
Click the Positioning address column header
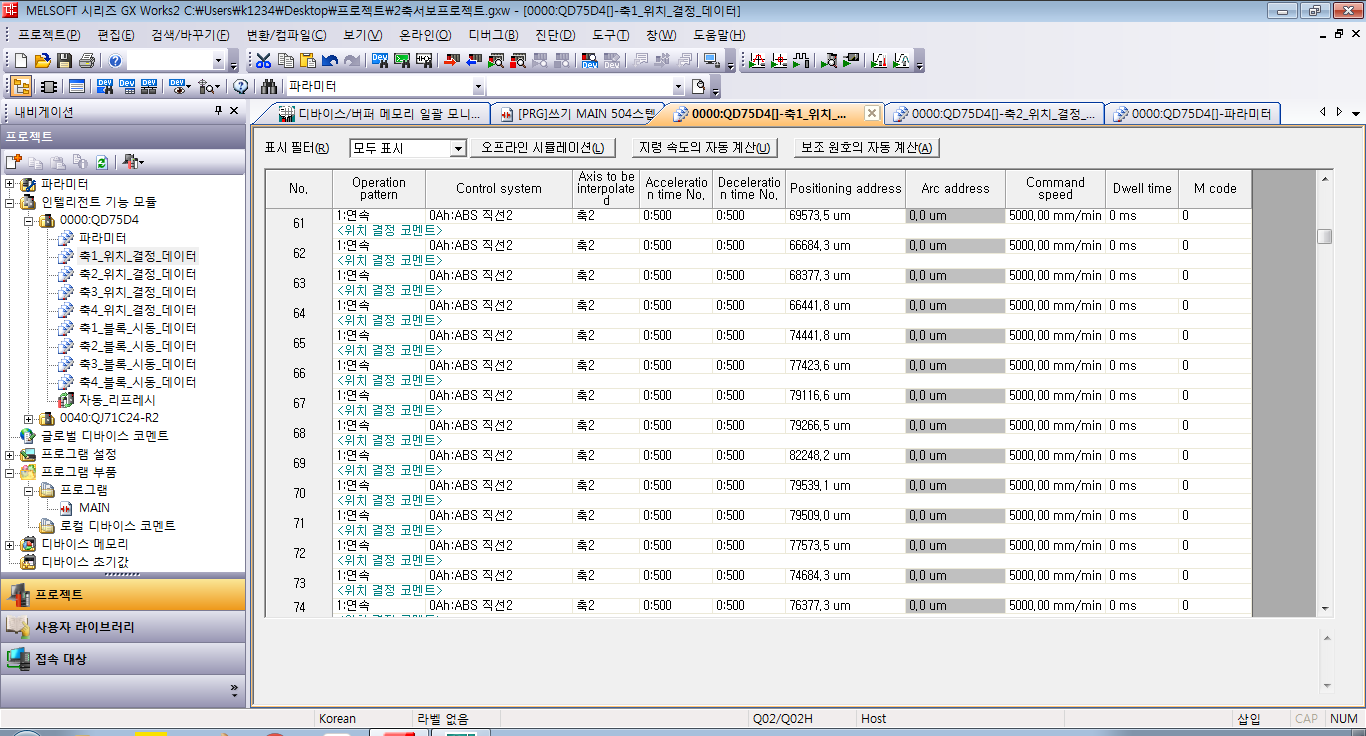pyautogui.click(x=845, y=188)
